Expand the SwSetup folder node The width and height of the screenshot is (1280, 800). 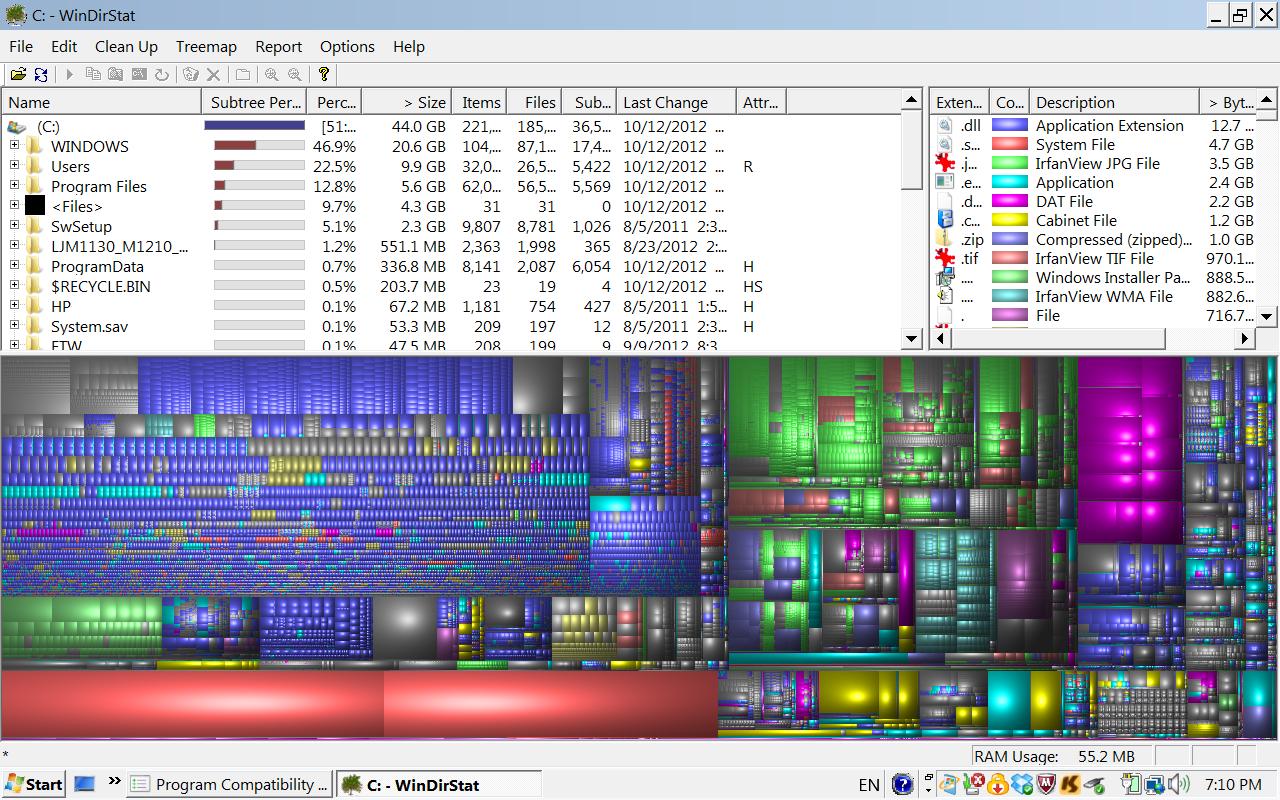pyautogui.click(x=14, y=226)
